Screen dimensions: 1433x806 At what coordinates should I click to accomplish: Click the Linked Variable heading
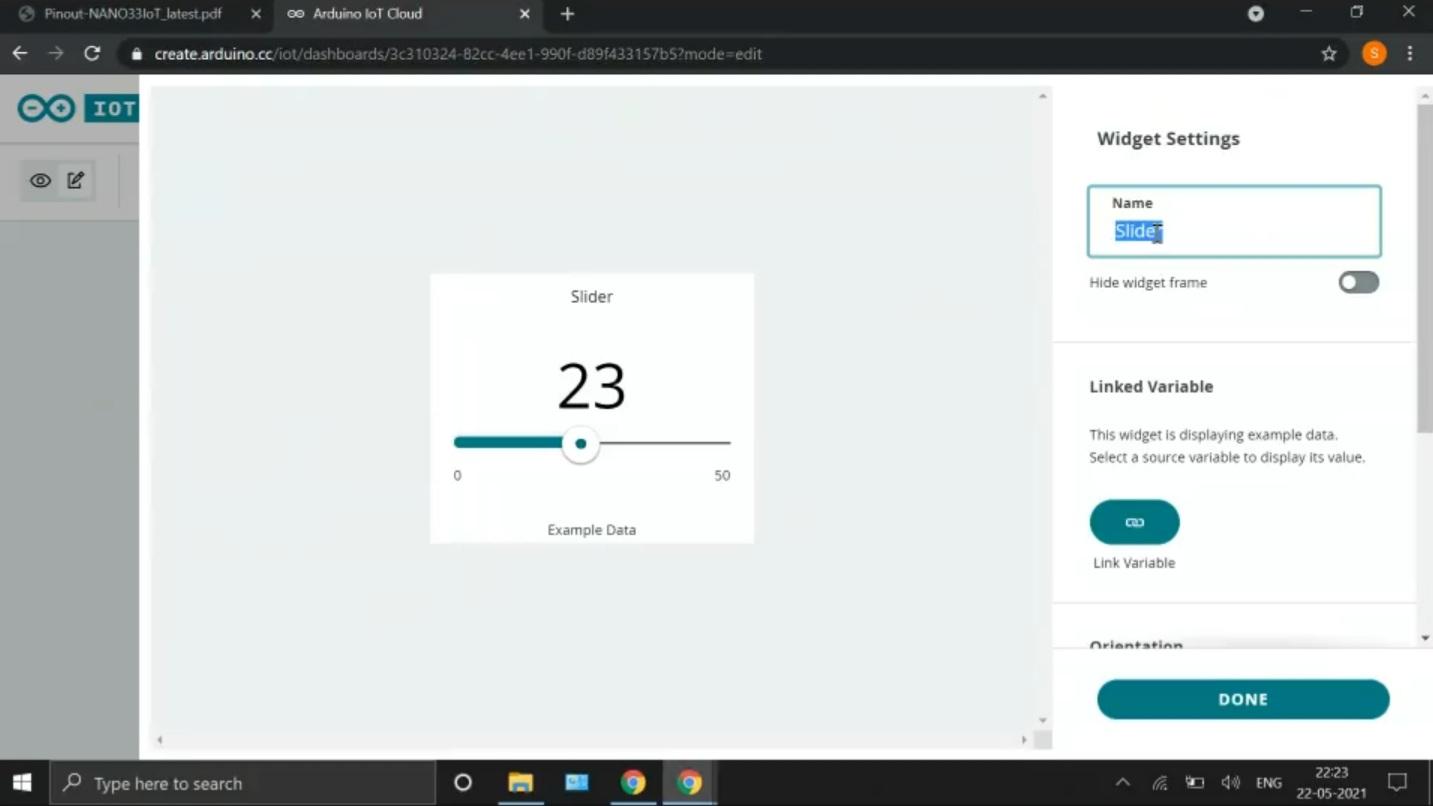click(1151, 386)
